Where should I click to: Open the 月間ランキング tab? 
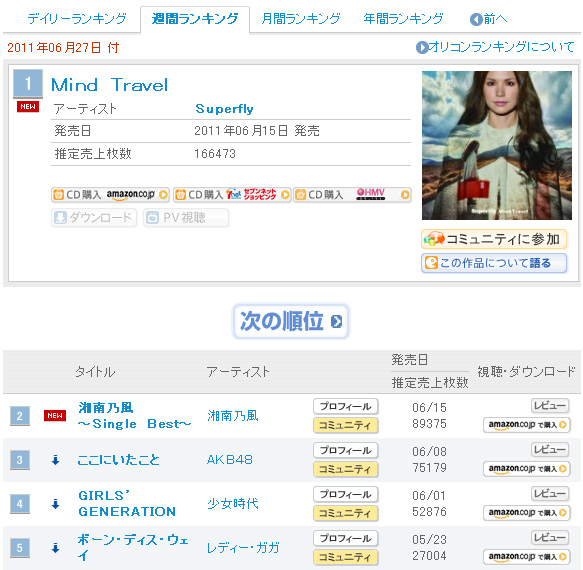pos(301,19)
